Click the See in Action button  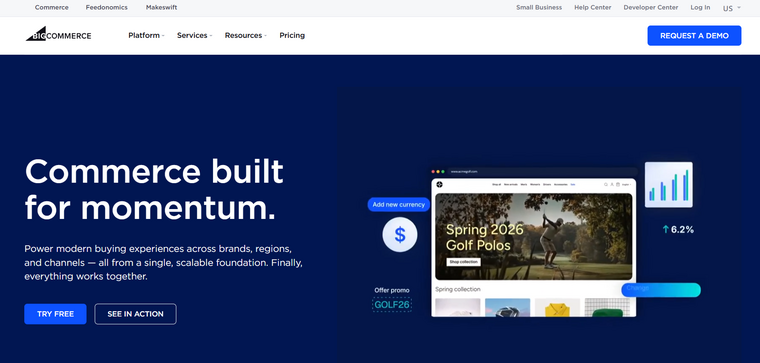(135, 314)
